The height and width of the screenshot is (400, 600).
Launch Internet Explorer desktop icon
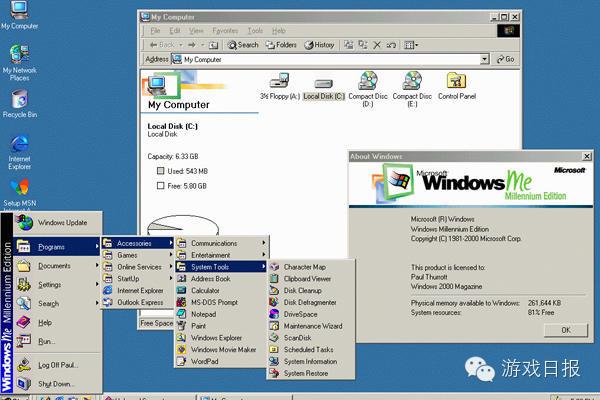pyautogui.click(x=20, y=153)
